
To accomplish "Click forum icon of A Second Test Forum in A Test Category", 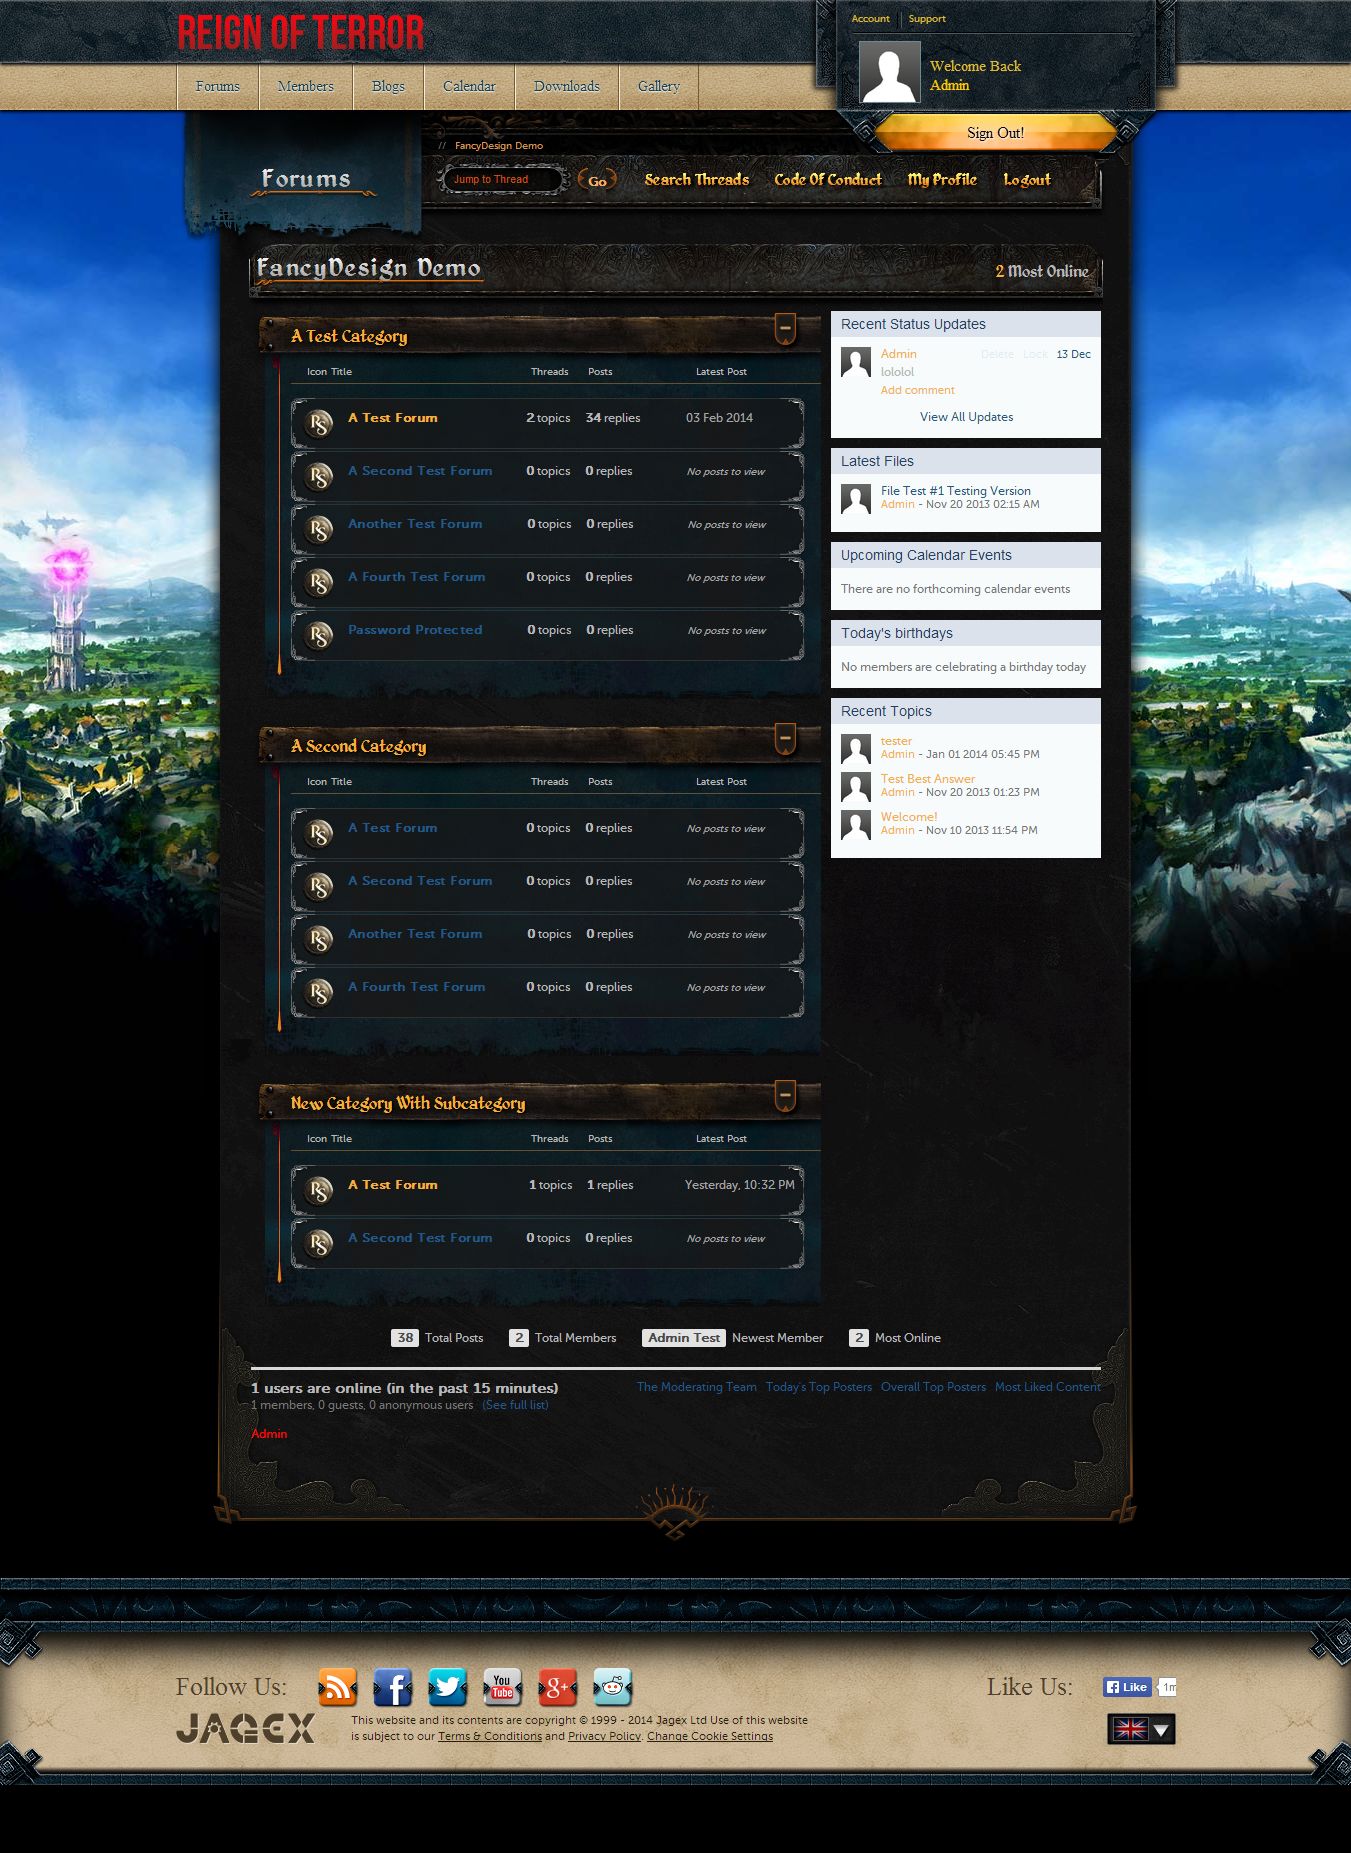I will pos(319,476).
